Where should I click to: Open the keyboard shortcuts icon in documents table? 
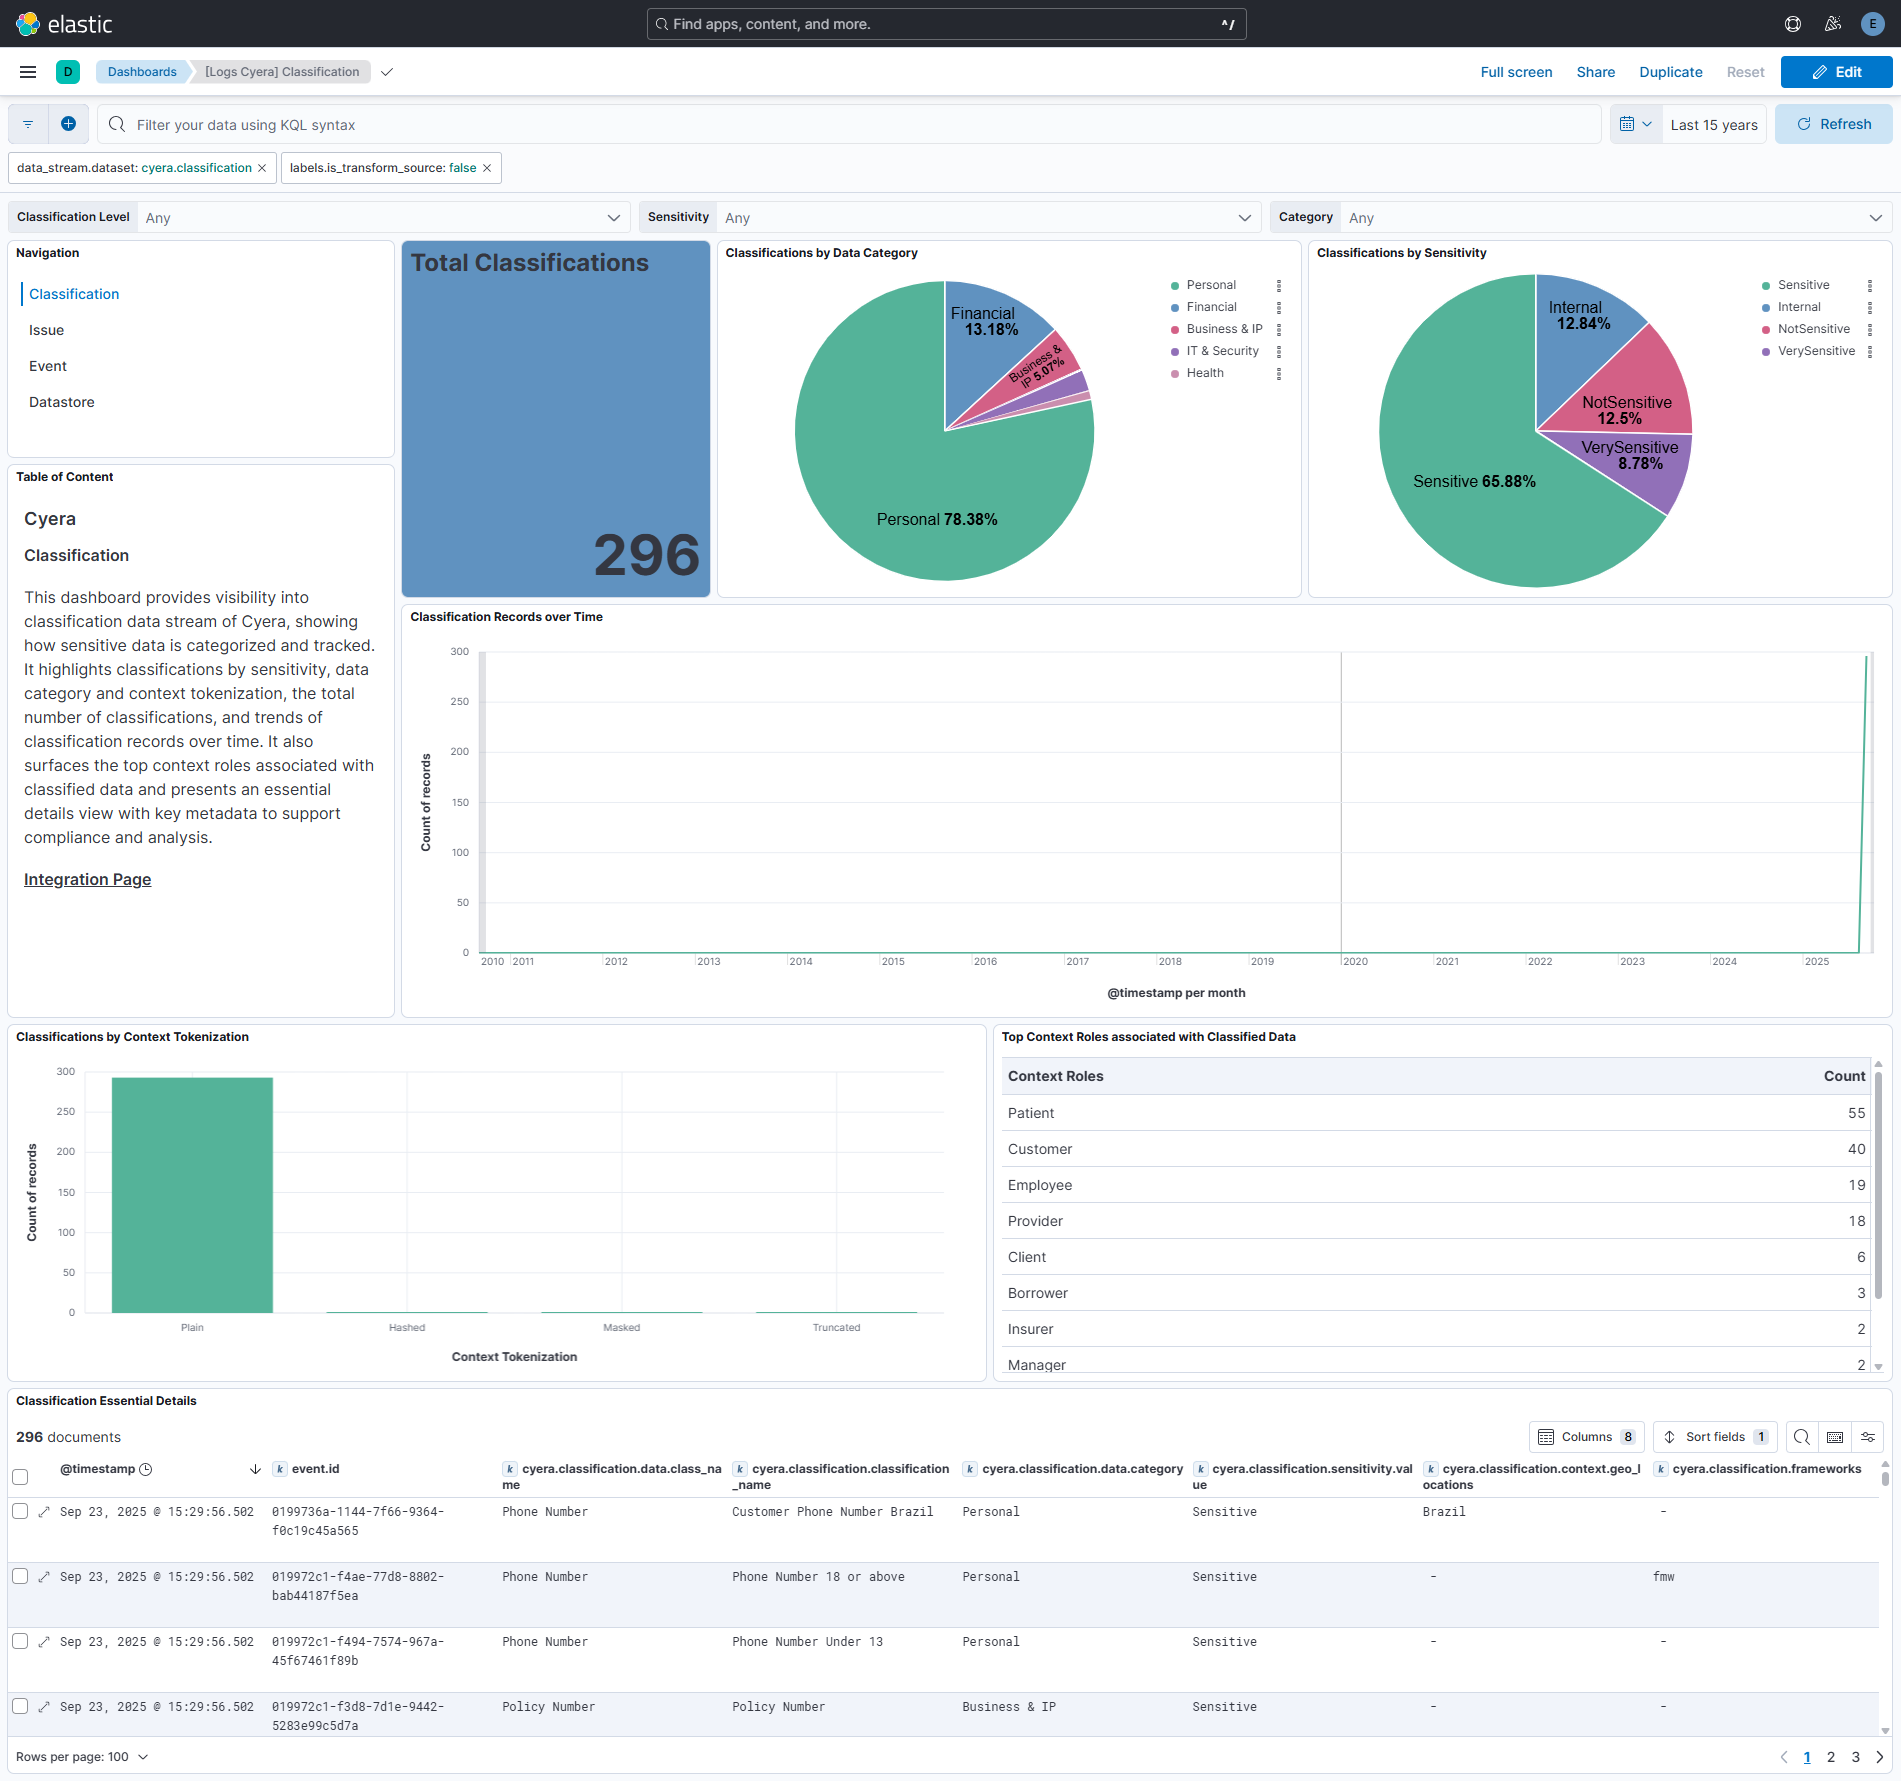[1835, 1437]
